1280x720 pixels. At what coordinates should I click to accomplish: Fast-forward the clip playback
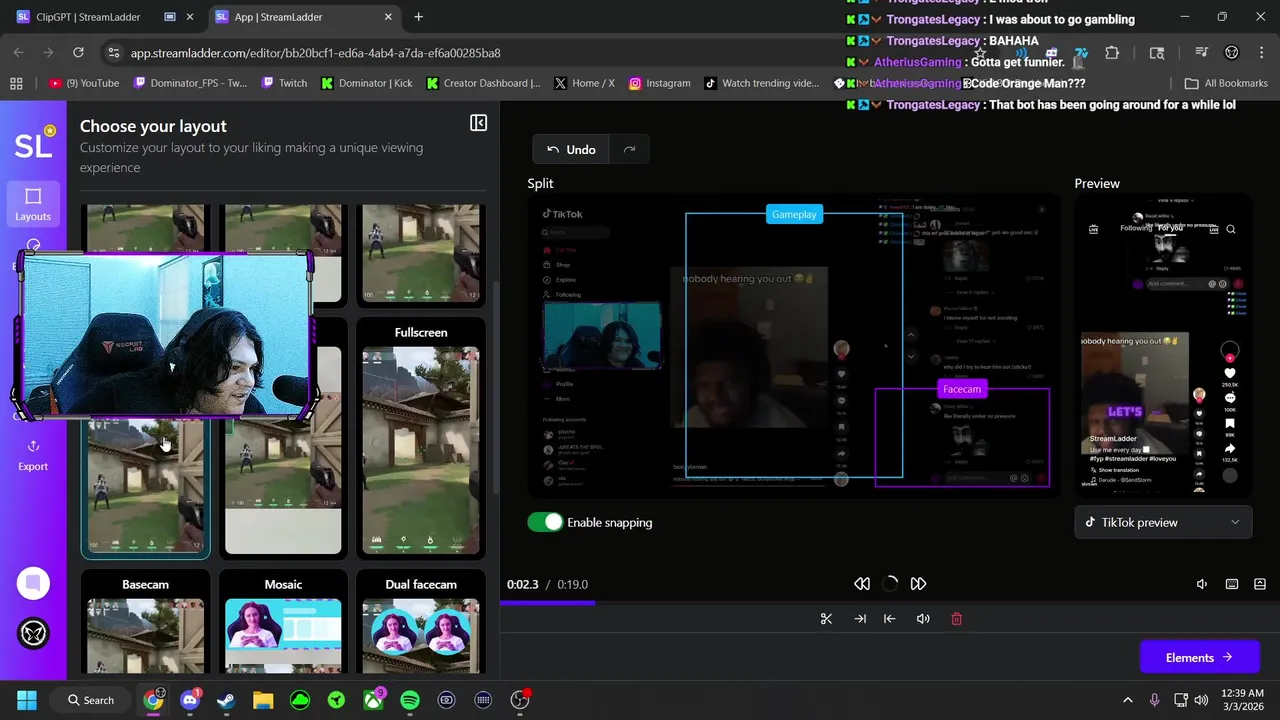click(x=918, y=584)
